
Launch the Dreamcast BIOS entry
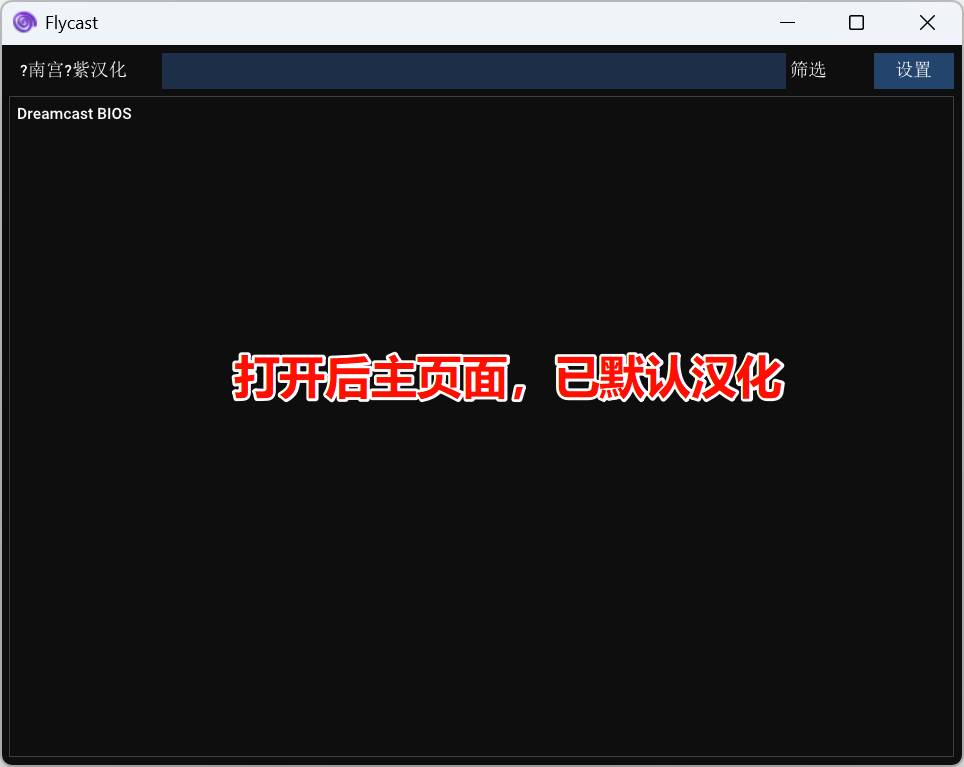point(74,114)
